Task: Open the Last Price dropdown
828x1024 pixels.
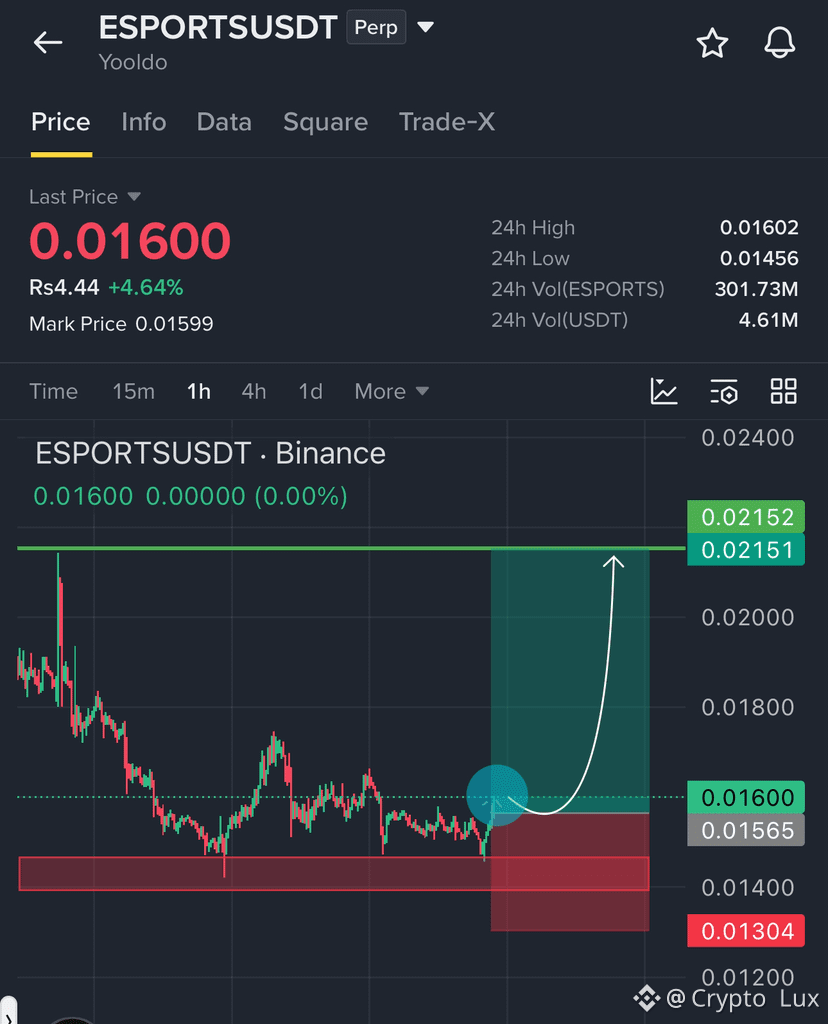Action: (85, 197)
